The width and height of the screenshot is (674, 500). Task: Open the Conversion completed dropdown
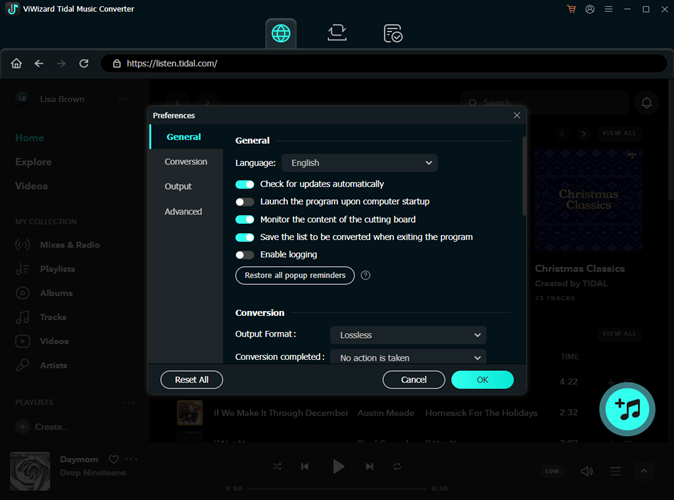(x=408, y=357)
